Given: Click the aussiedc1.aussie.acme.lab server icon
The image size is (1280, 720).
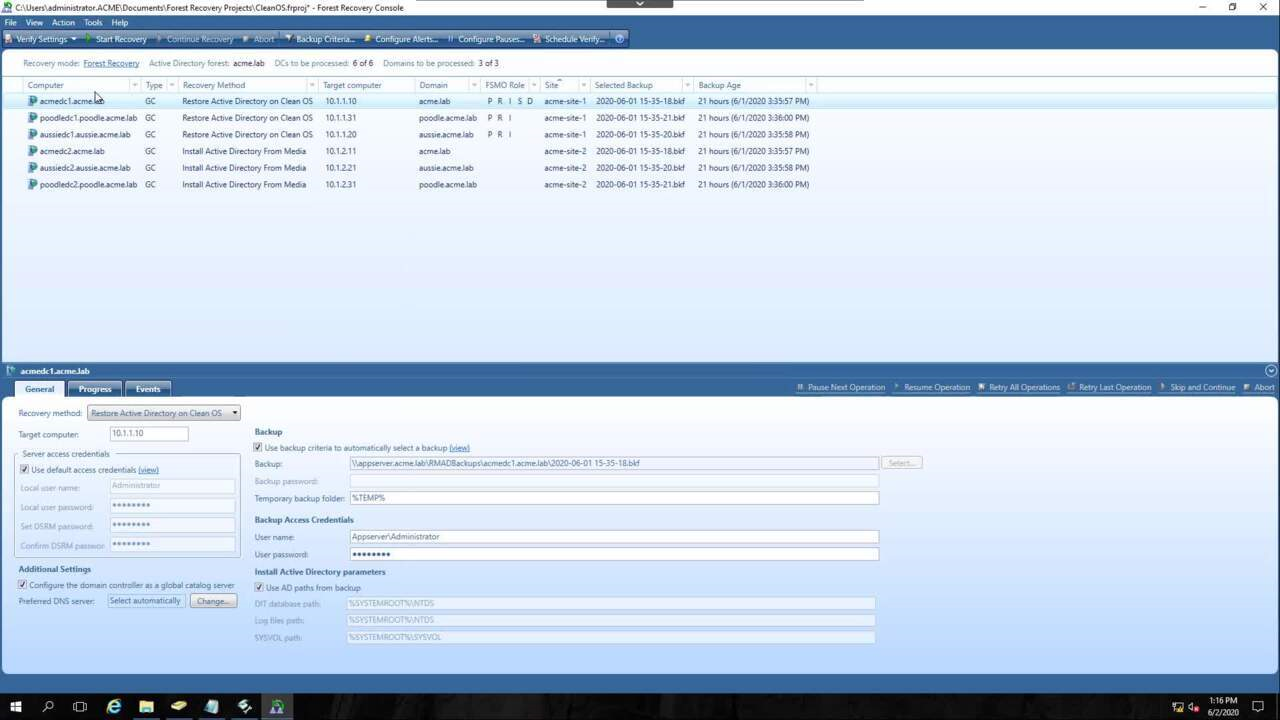Looking at the screenshot, I should click(x=33, y=134).
